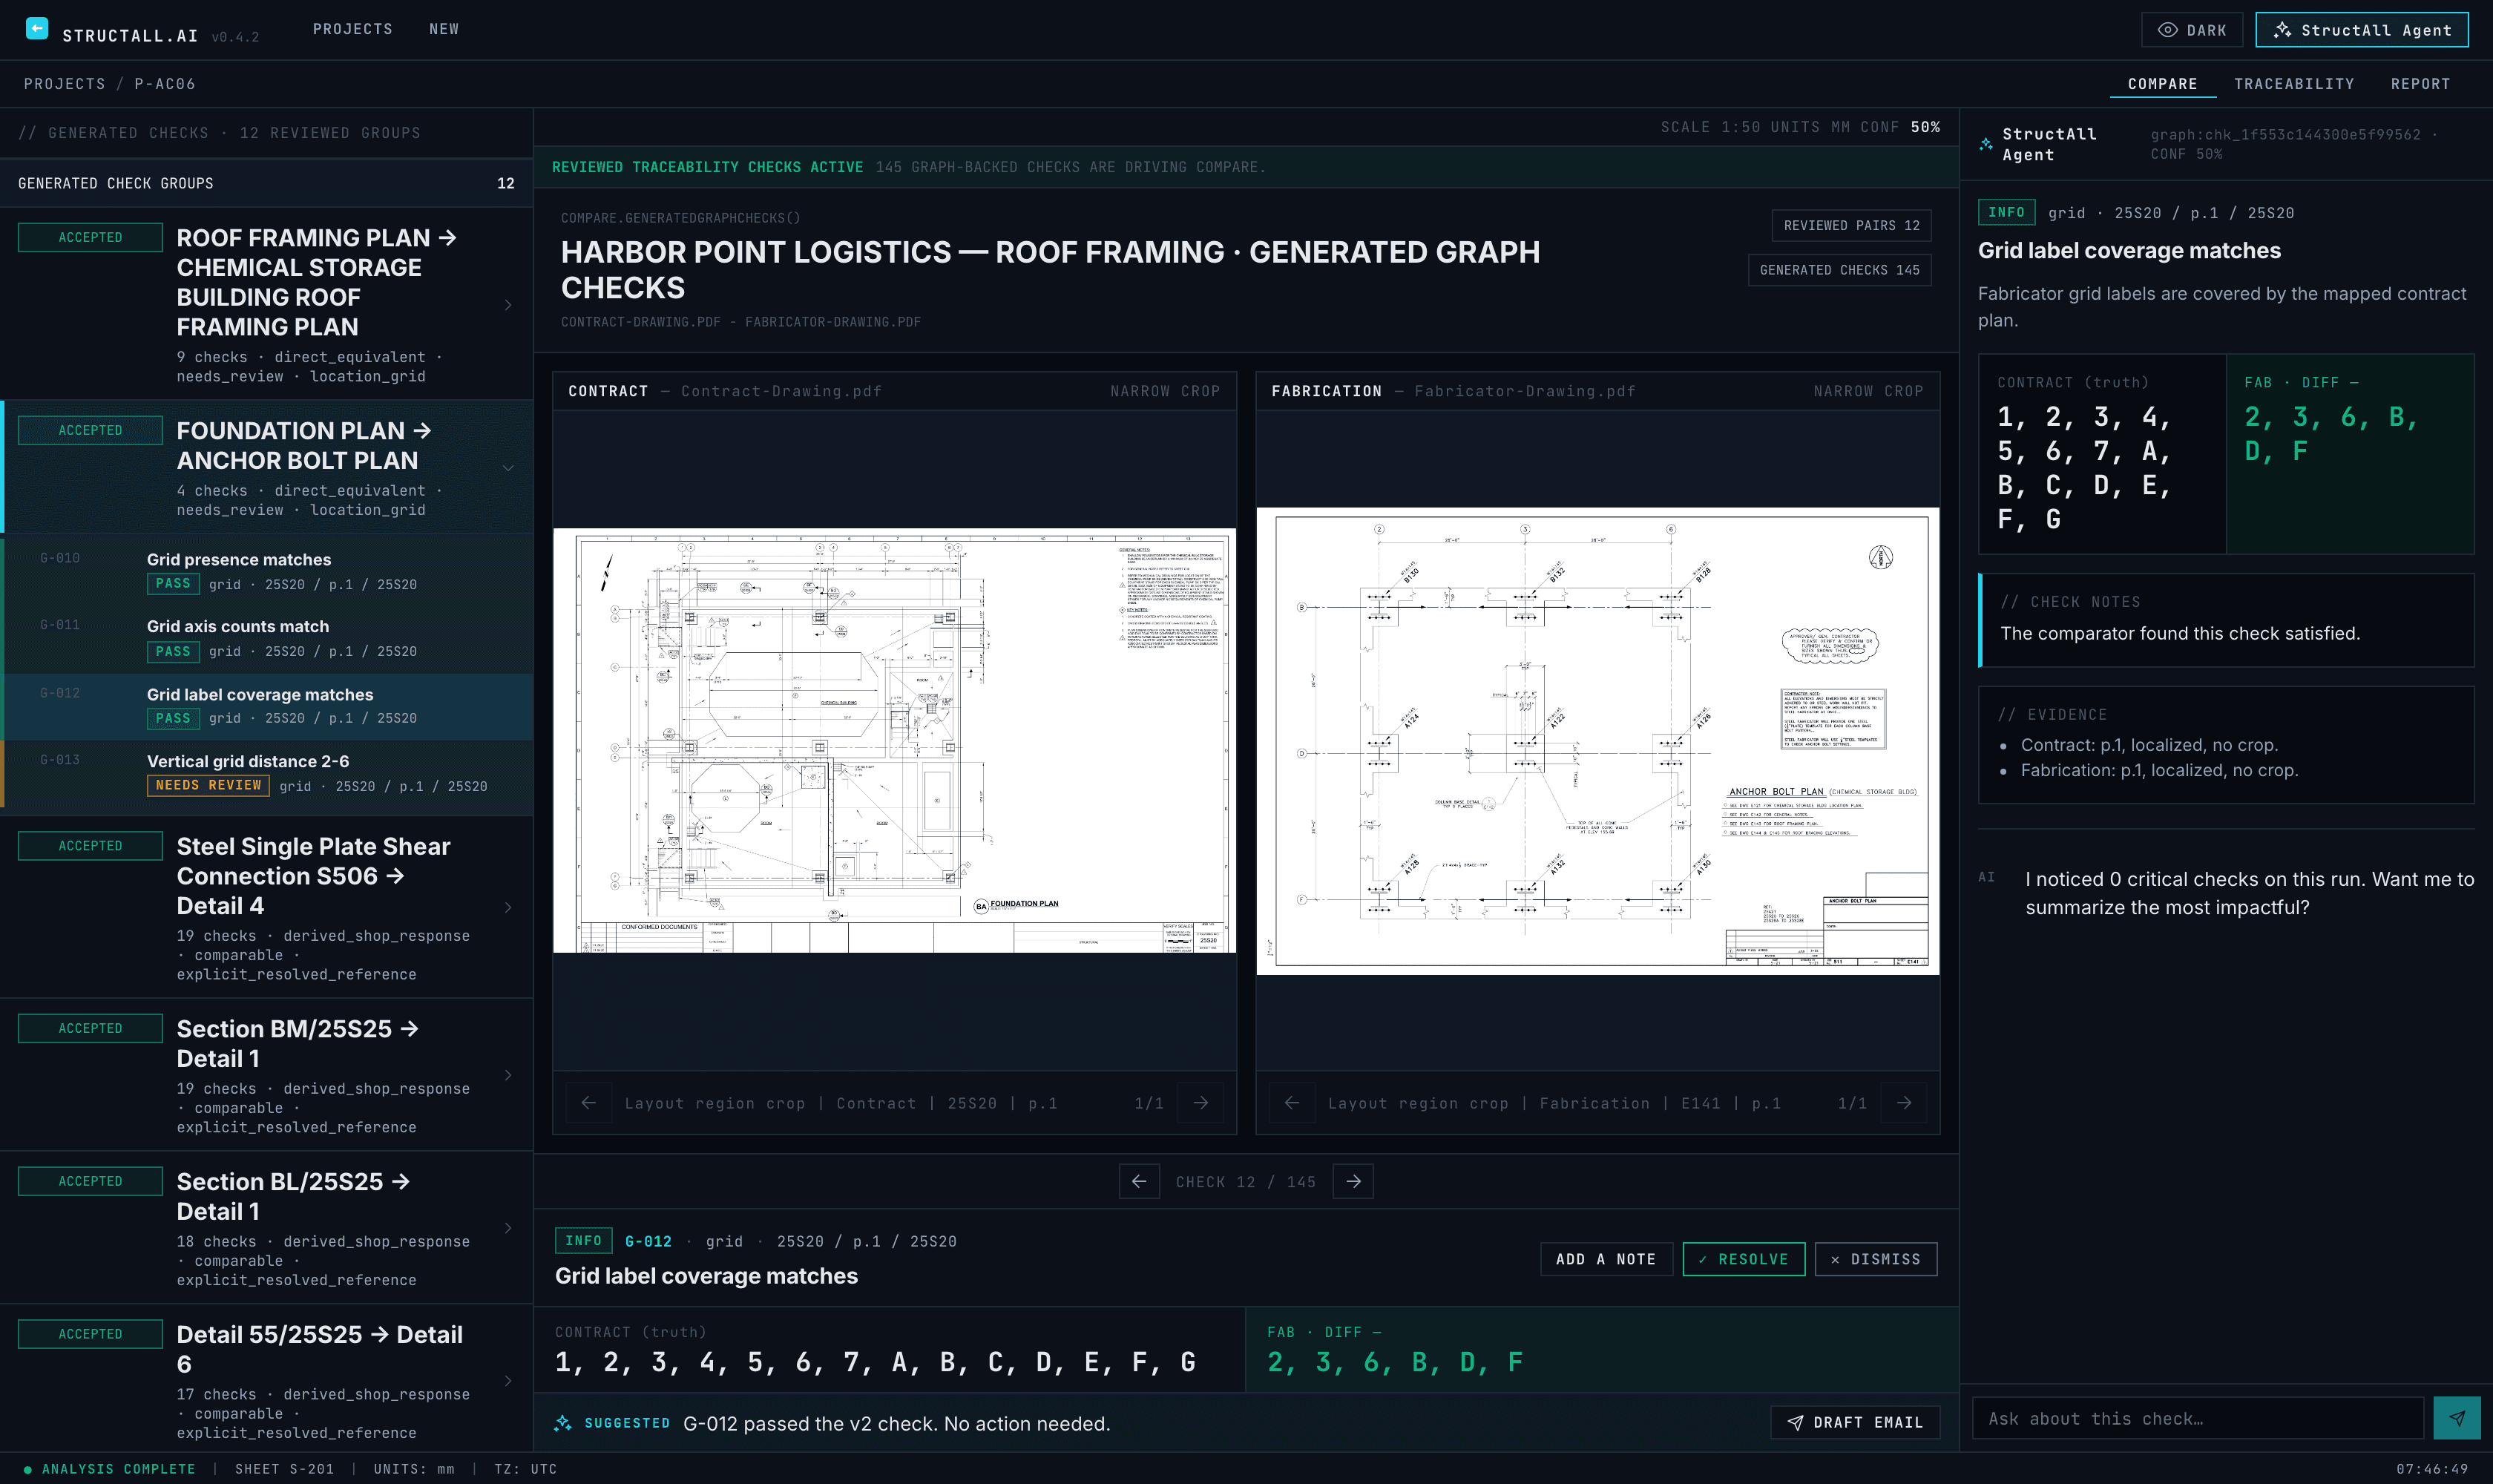Select the Vertical grid distance 2-6 check
The width and height of the screenshot is (2493, 1484).
pos(268,773)
